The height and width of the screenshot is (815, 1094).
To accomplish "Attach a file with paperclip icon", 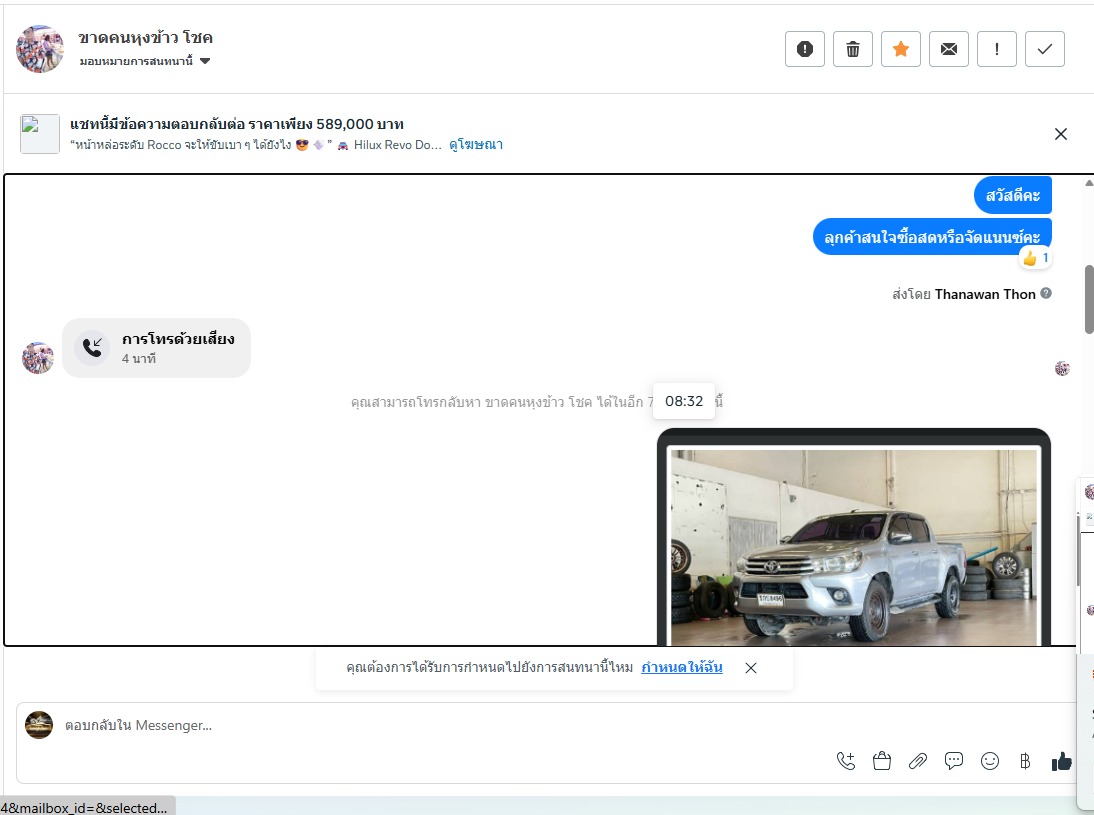I will [918, 761].
